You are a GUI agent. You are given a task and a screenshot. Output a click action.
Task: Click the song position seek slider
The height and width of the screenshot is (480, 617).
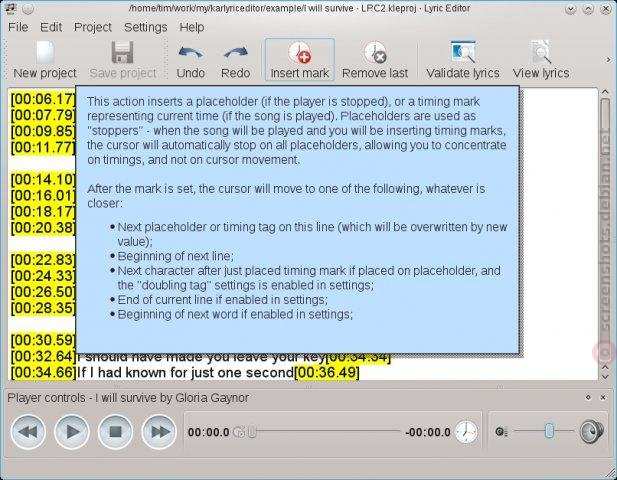click(x=325, y=432)
